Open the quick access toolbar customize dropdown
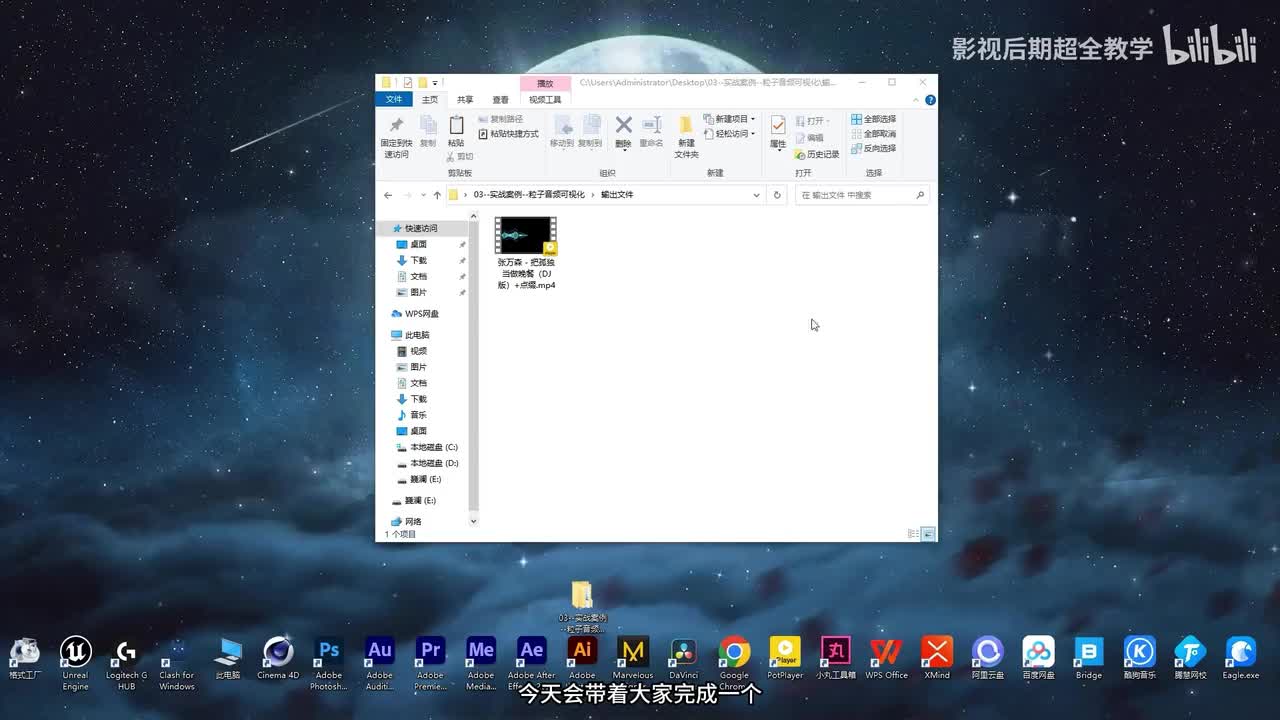1280x720 pixels. [435, 83]
